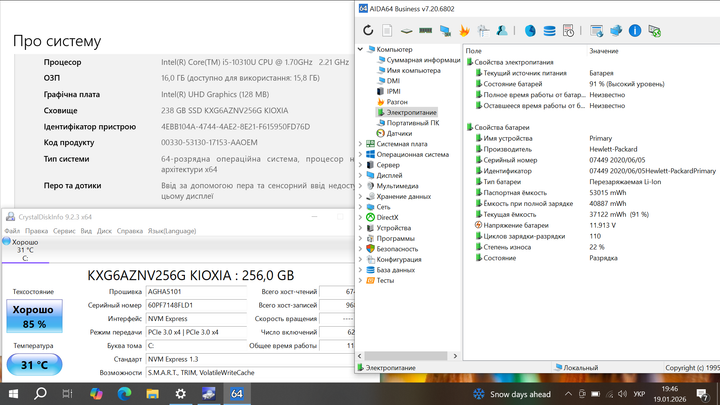Expand the Операционная система tree node
Viewport: 720px width, 405px height.
tap(360, 154)
